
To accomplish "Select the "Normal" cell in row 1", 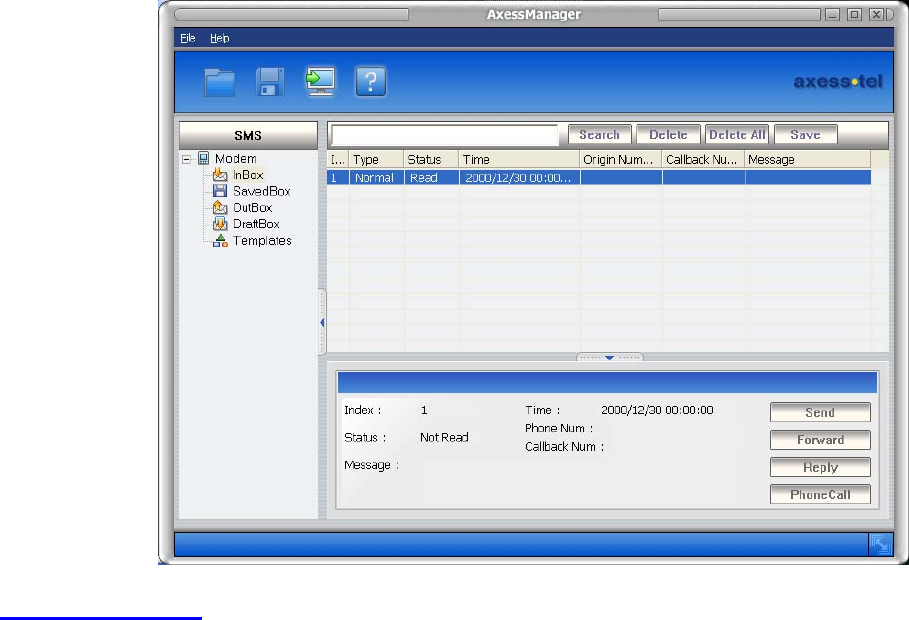I will pos(376,177).
